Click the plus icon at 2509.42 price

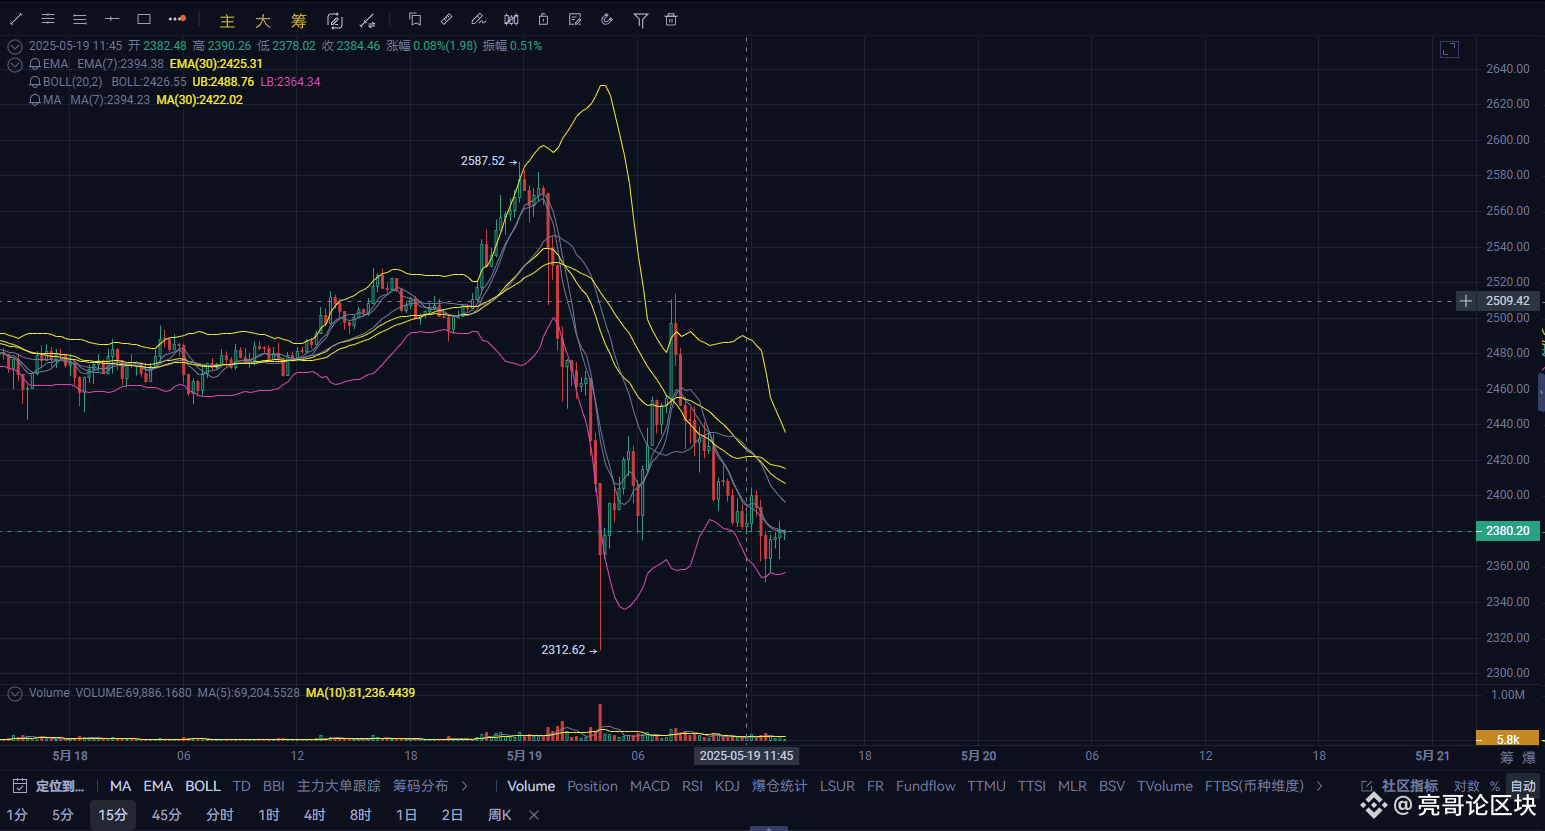tap(1465, 301)
